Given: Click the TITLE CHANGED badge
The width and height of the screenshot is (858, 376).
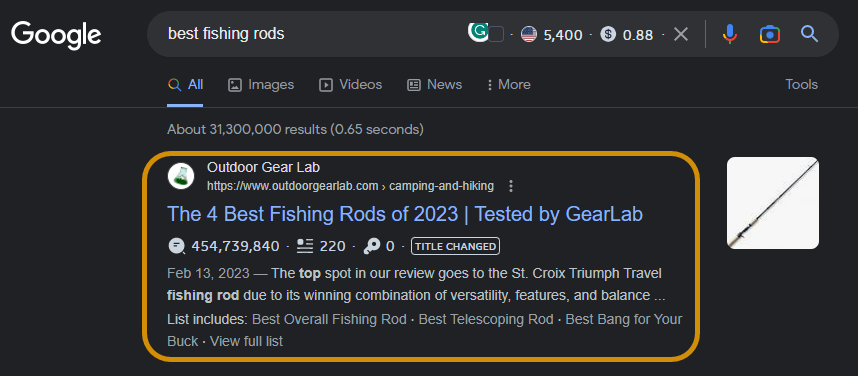Looking at the screenshot, I should tap(455, 246).
